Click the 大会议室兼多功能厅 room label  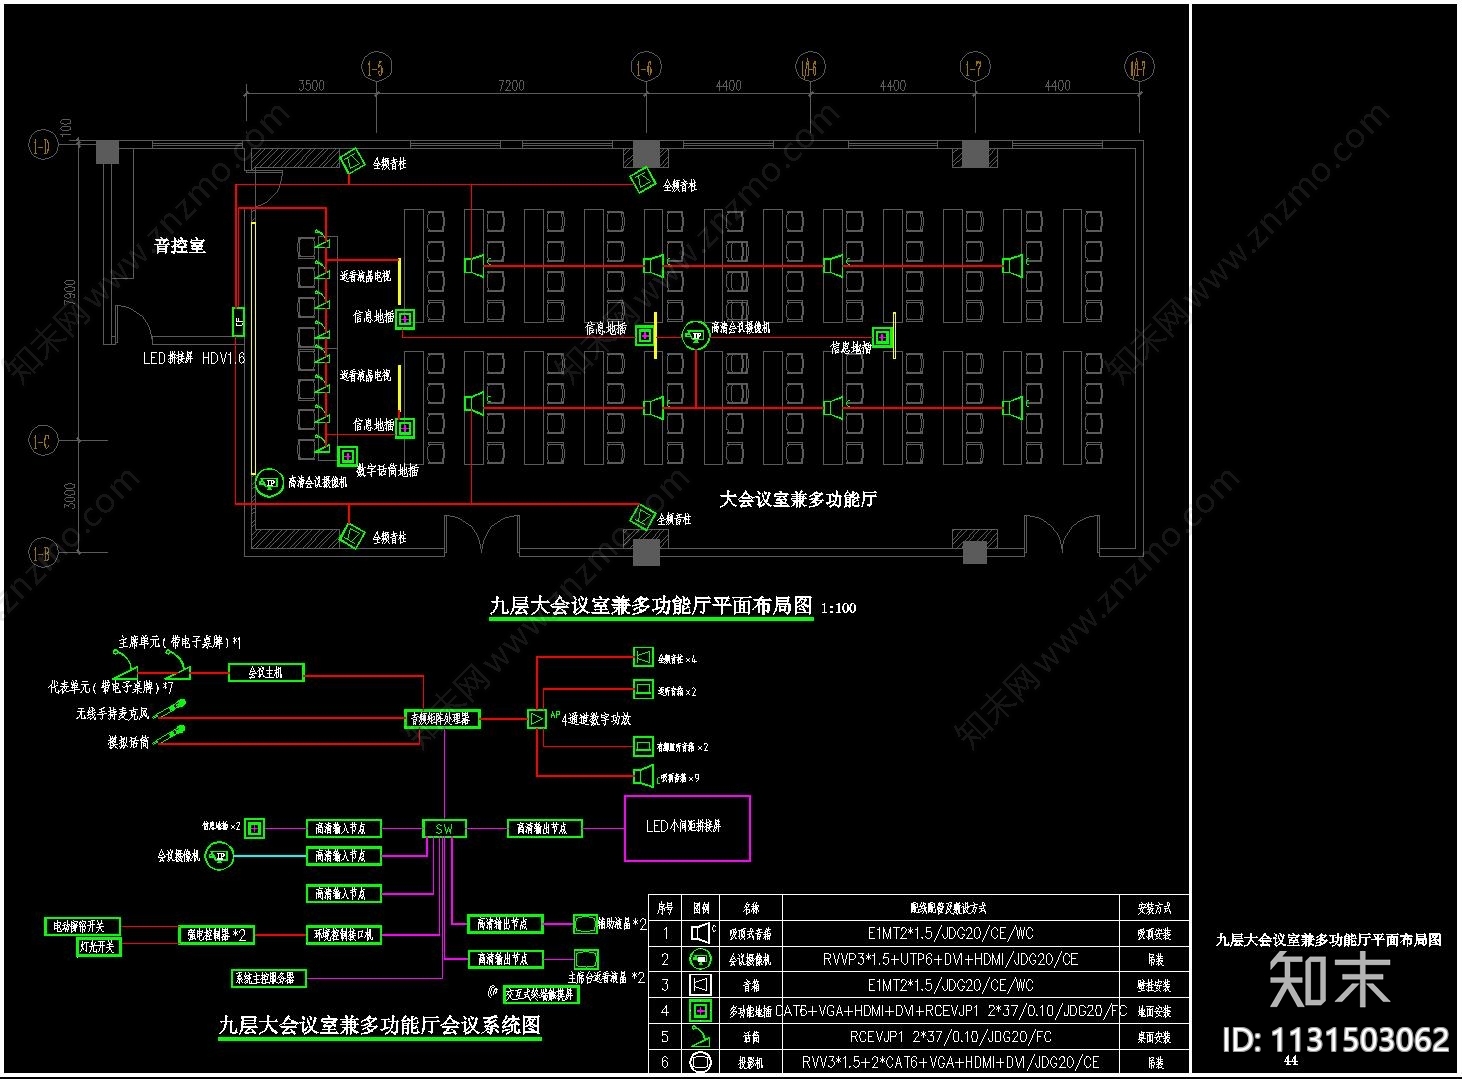tap(797, 499)
